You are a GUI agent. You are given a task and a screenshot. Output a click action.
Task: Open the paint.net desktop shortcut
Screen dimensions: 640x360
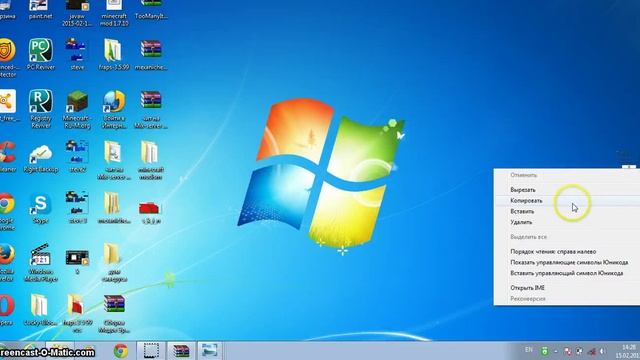point(40,9)
